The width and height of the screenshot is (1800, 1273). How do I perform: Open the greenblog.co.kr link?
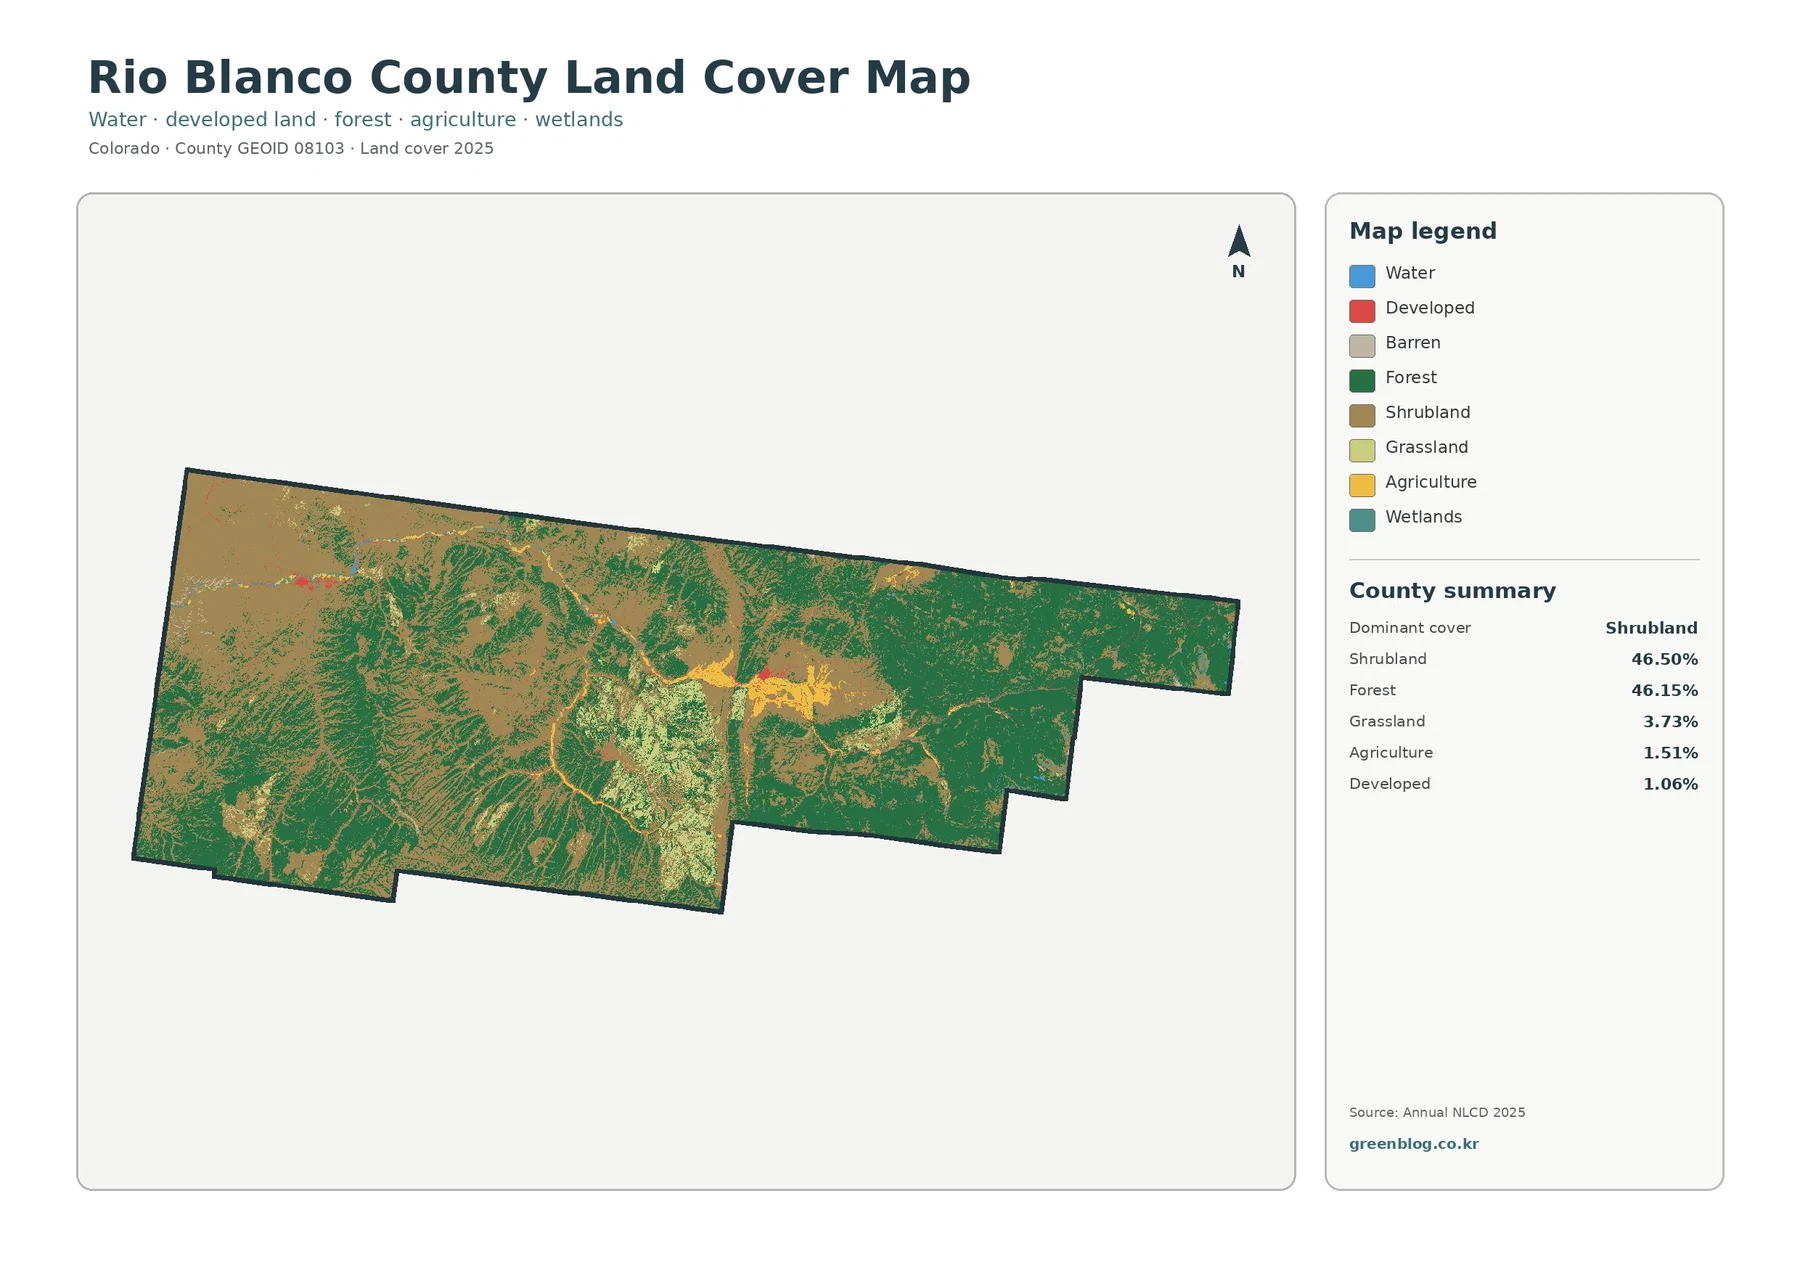1414,1144
